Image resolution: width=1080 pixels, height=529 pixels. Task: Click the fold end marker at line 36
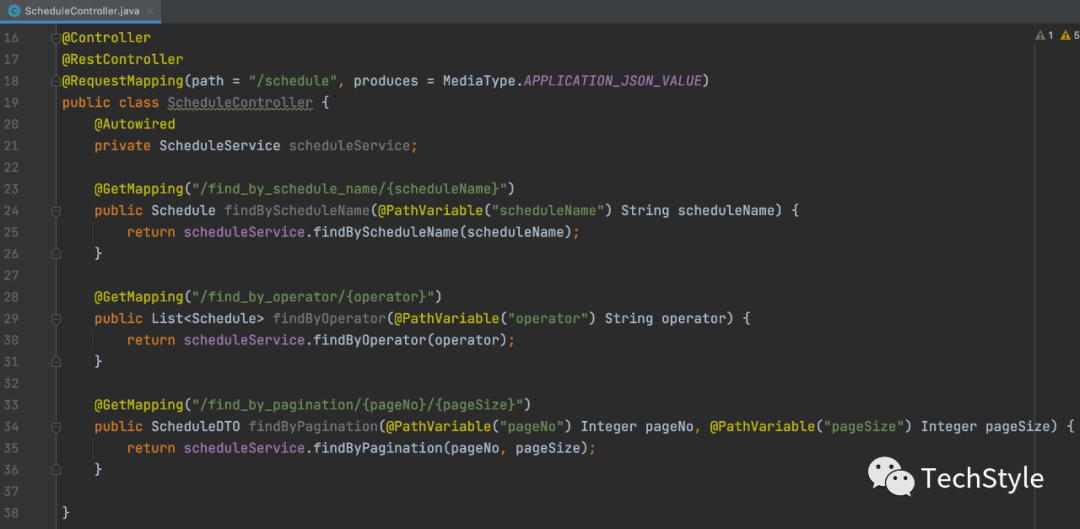(x=56, y=469)
